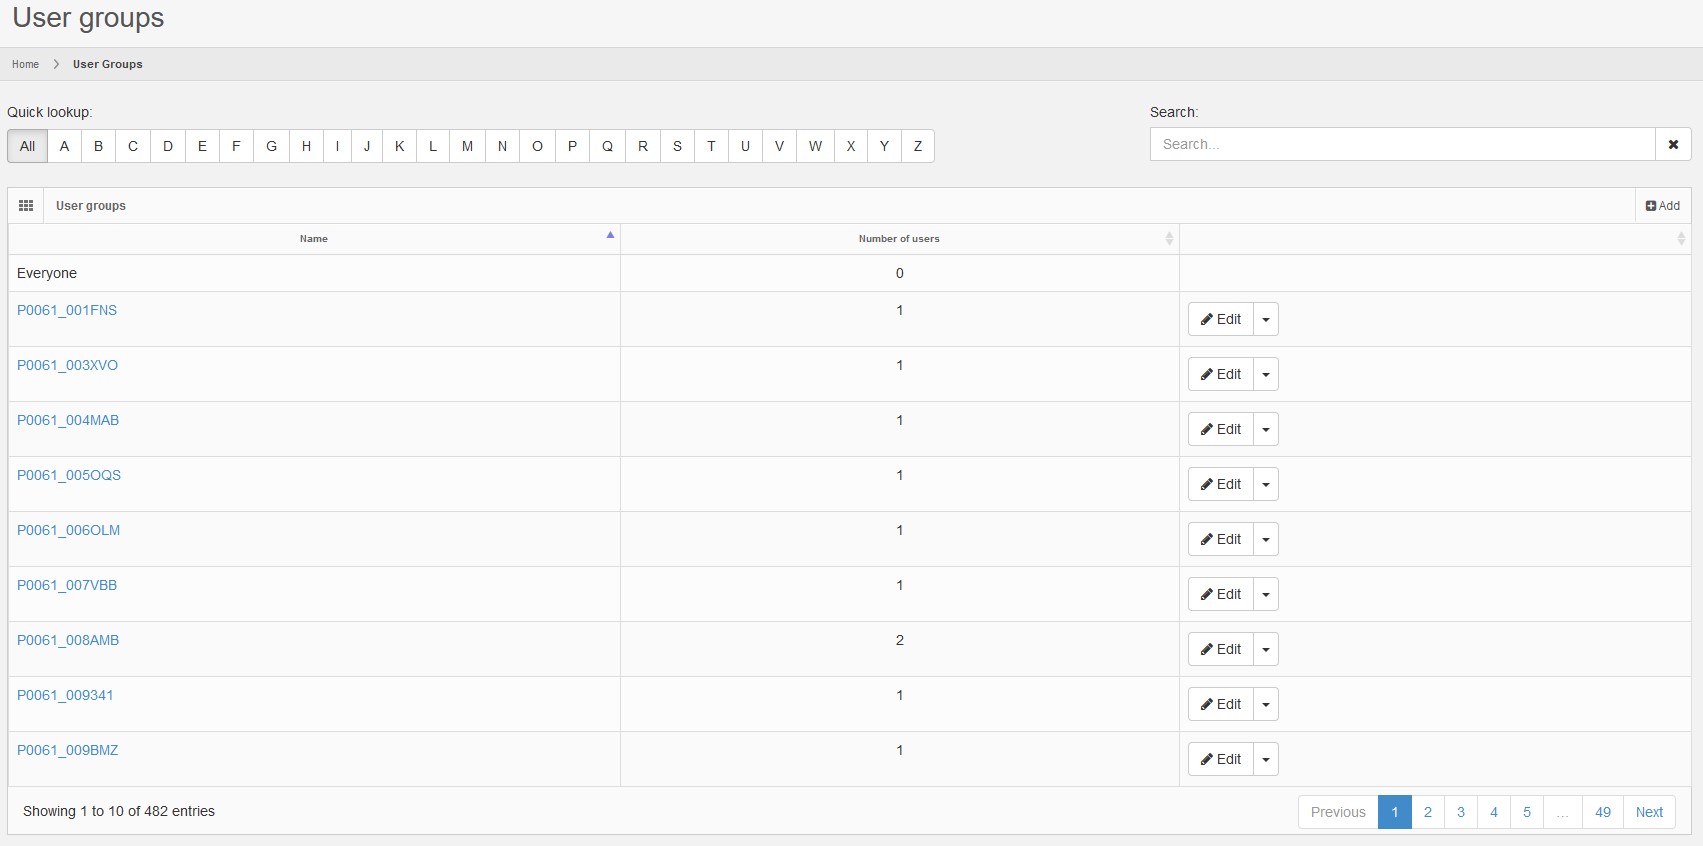1703x846 pixels.
Task: Click Next page in the pagination
Action: click(1649, 812)
